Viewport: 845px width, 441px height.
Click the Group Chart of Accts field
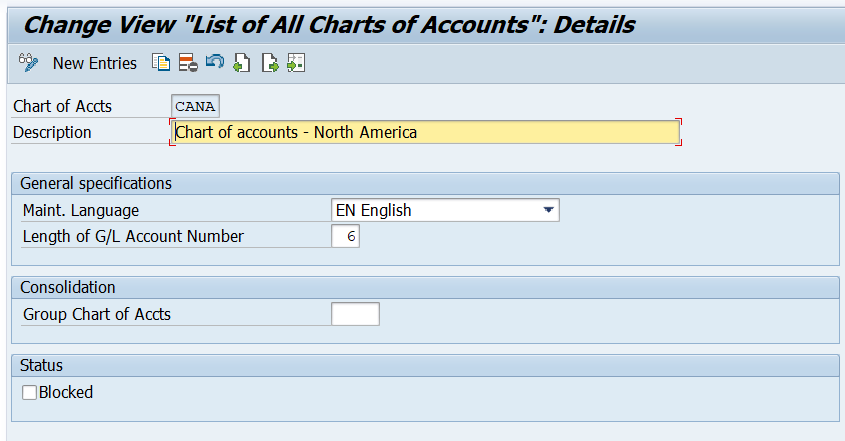[x=355, y=314]
